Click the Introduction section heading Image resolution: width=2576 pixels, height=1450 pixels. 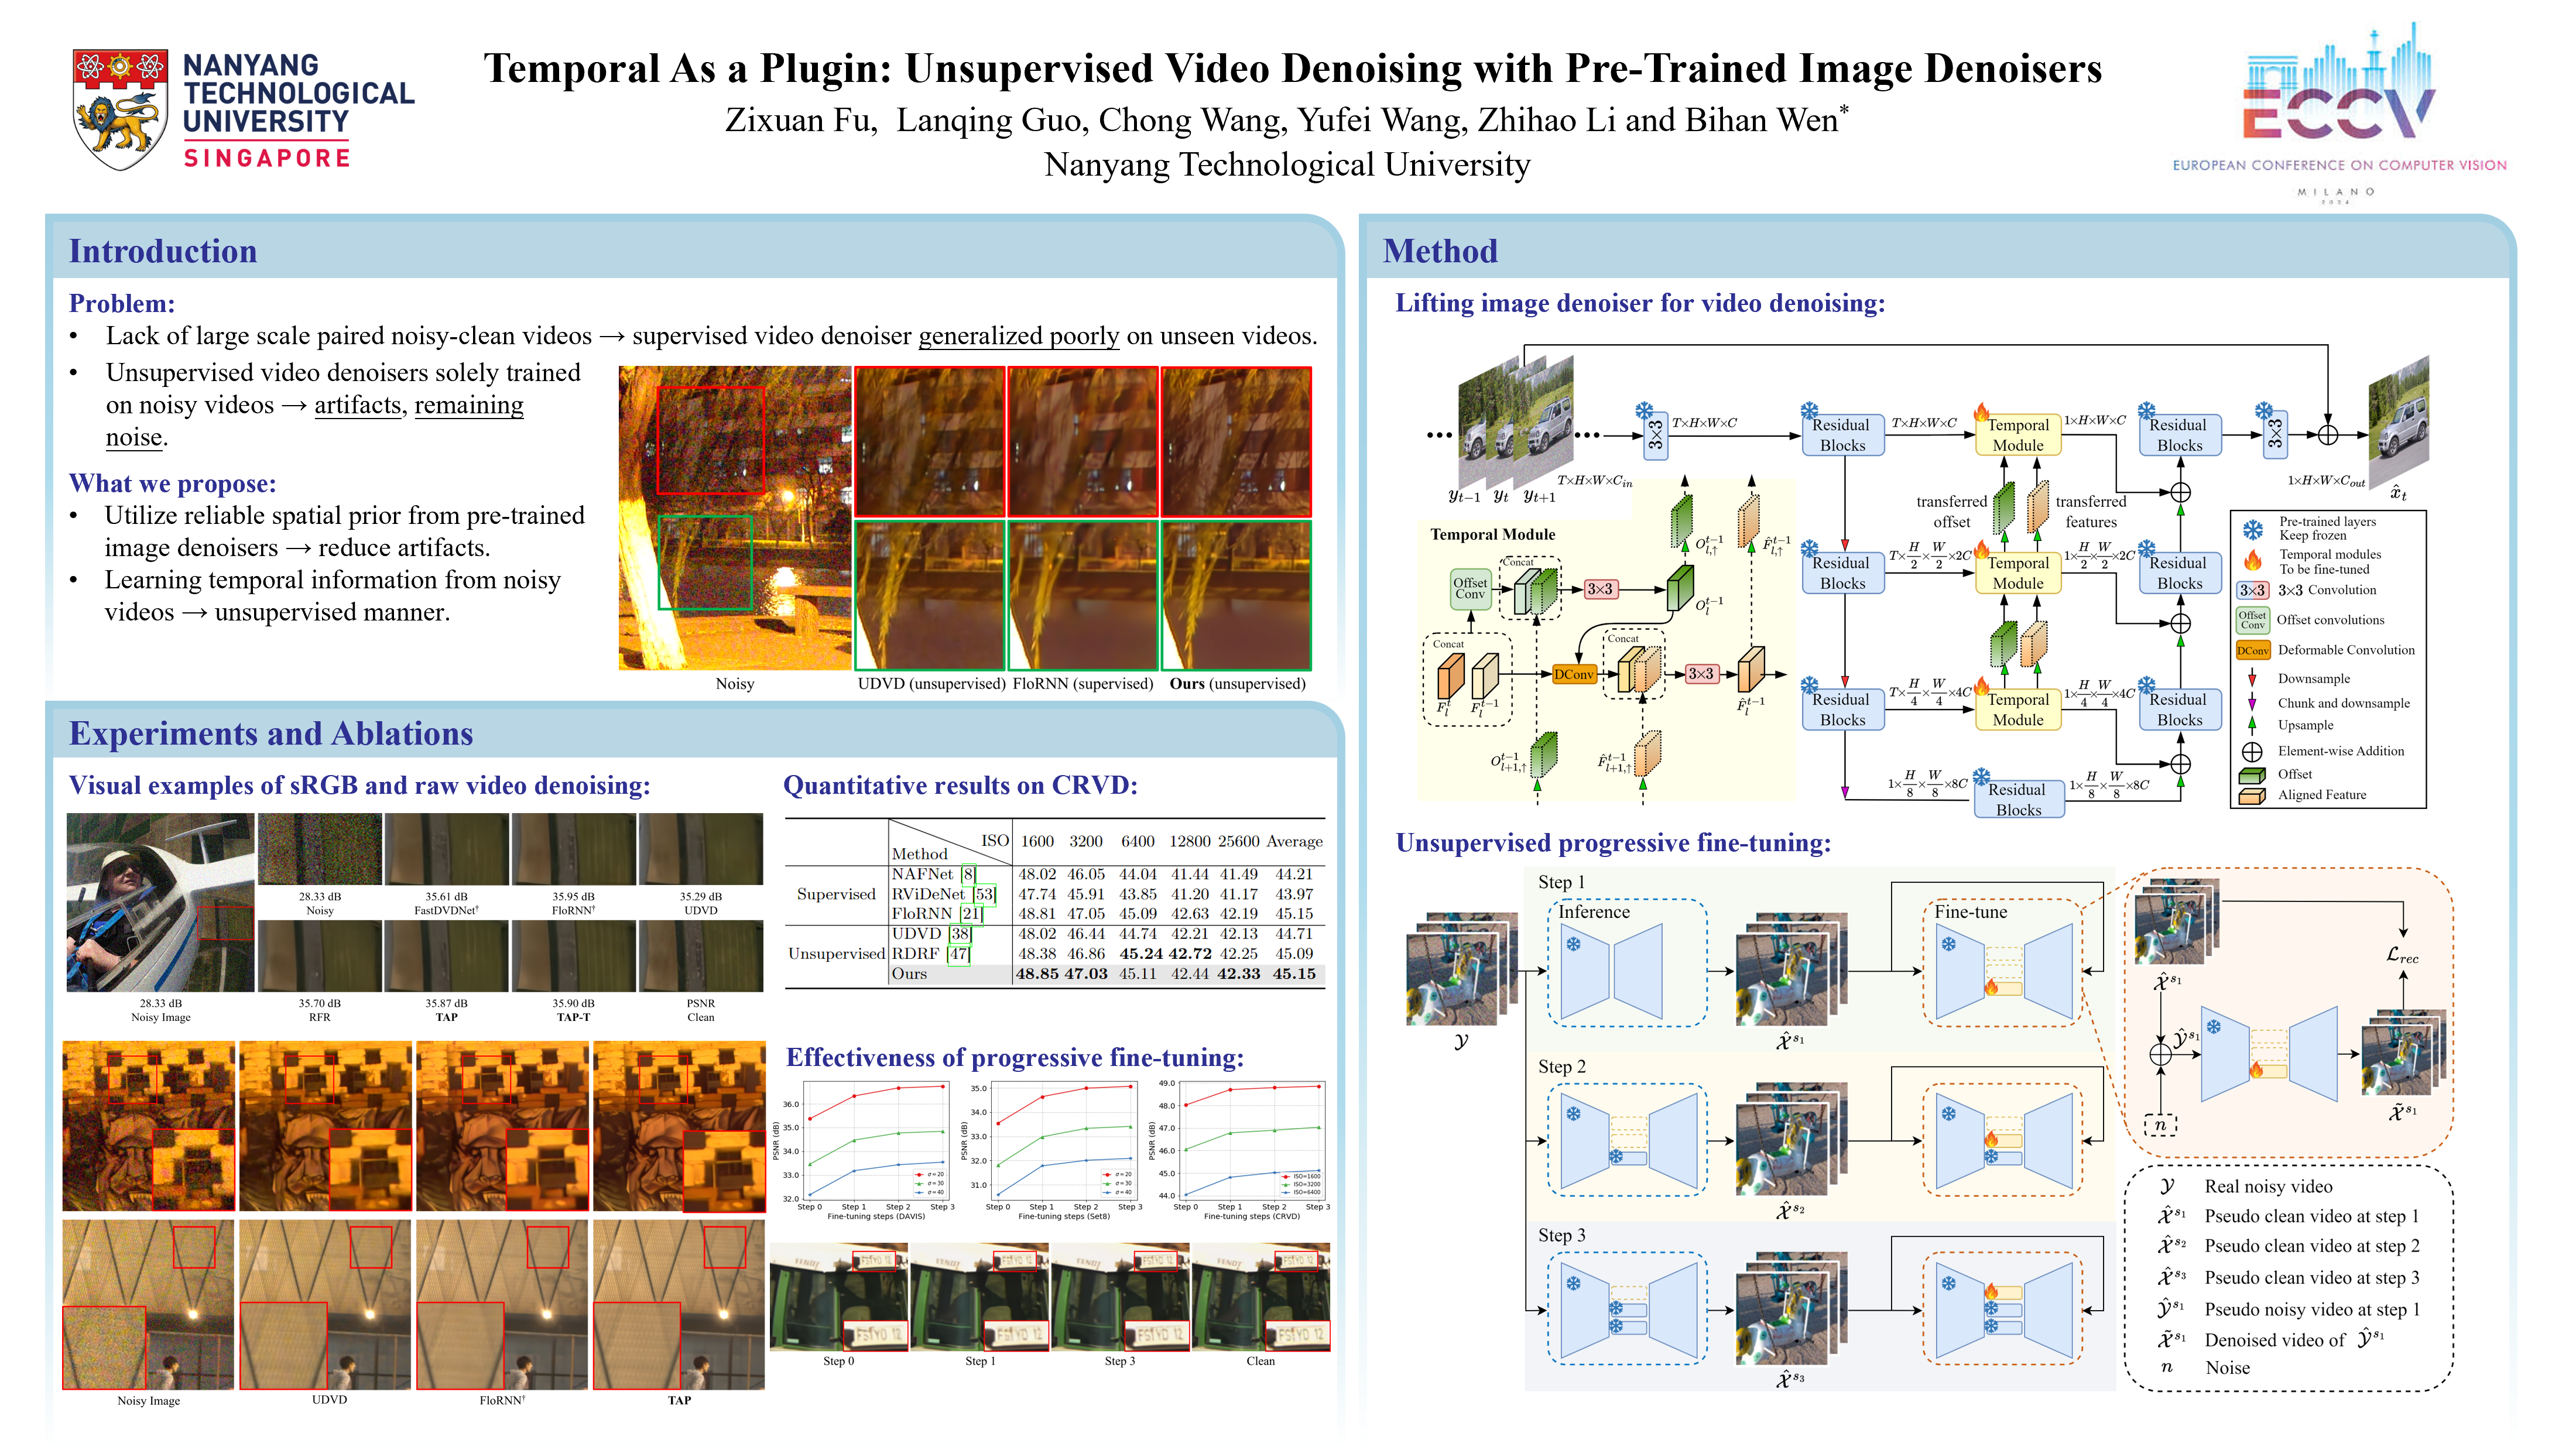pos(163,251)
